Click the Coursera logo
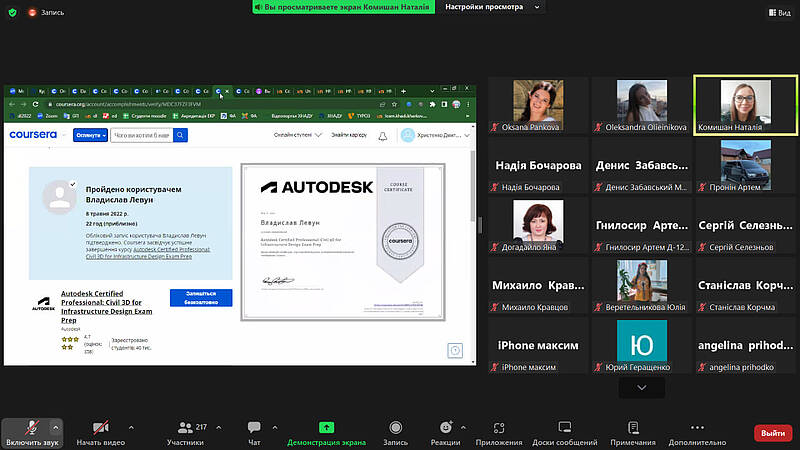This screenshot has width=800, height=450. pyautogui.click(x=33, y=135)
